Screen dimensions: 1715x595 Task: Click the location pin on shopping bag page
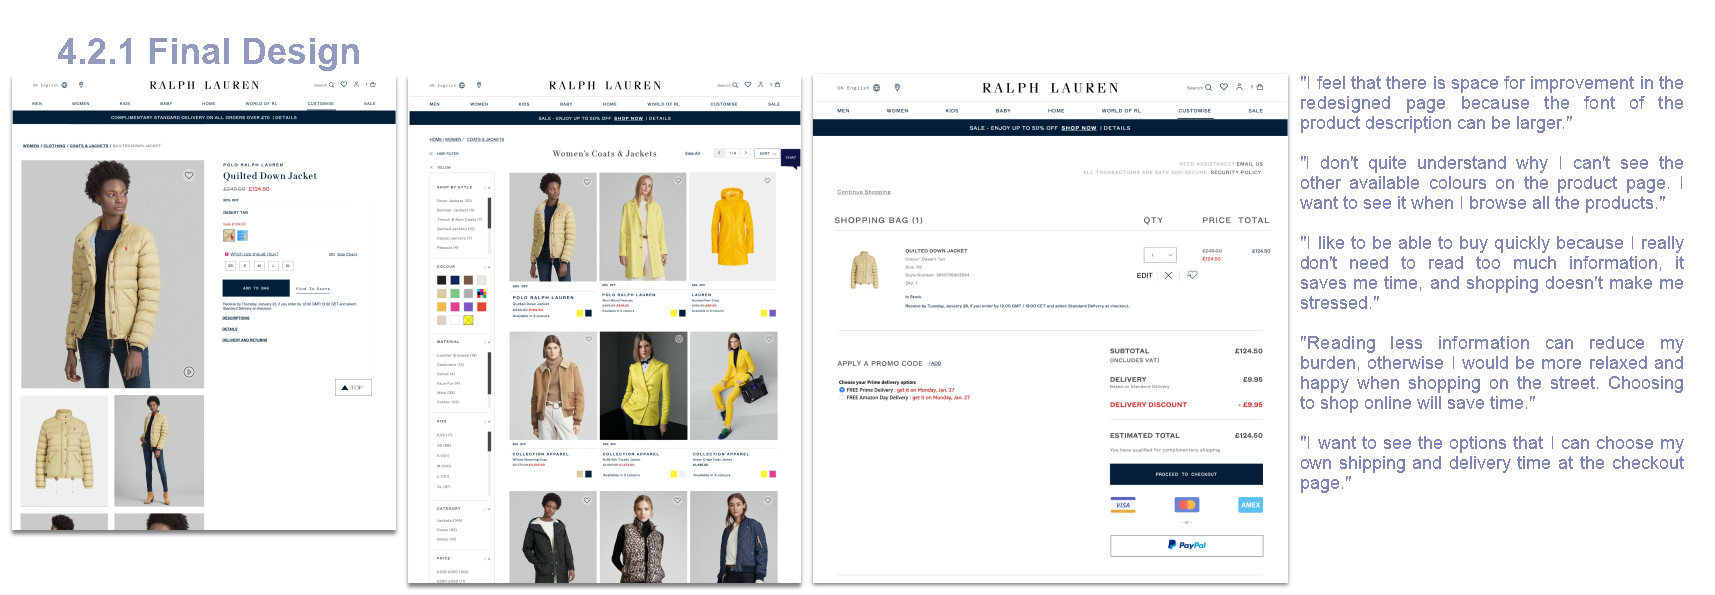click(x=897, y=87)
